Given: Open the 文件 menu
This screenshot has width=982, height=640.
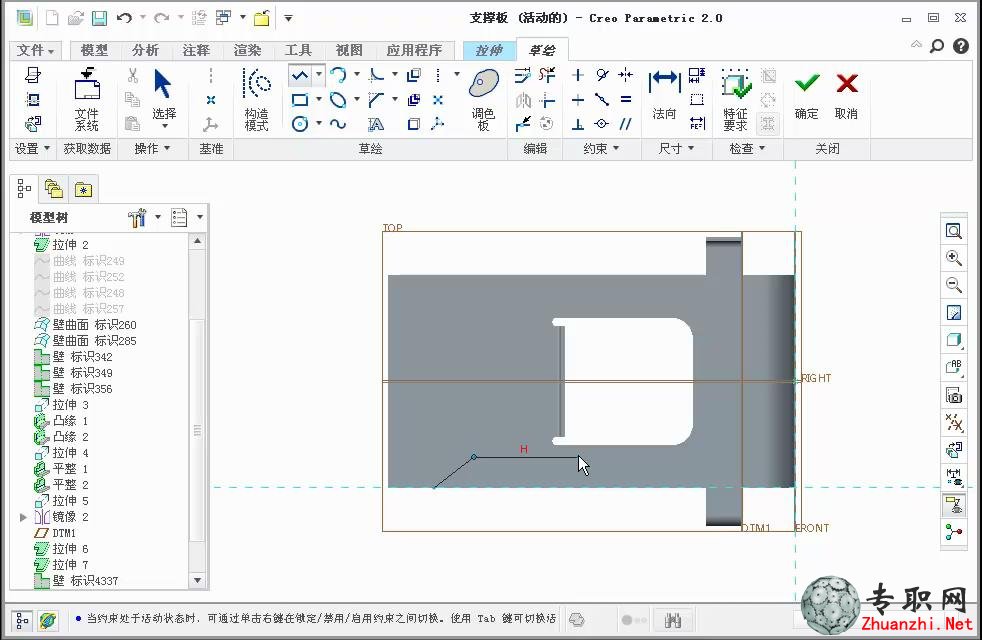Looking at the screenshot, I should (35, 50).
